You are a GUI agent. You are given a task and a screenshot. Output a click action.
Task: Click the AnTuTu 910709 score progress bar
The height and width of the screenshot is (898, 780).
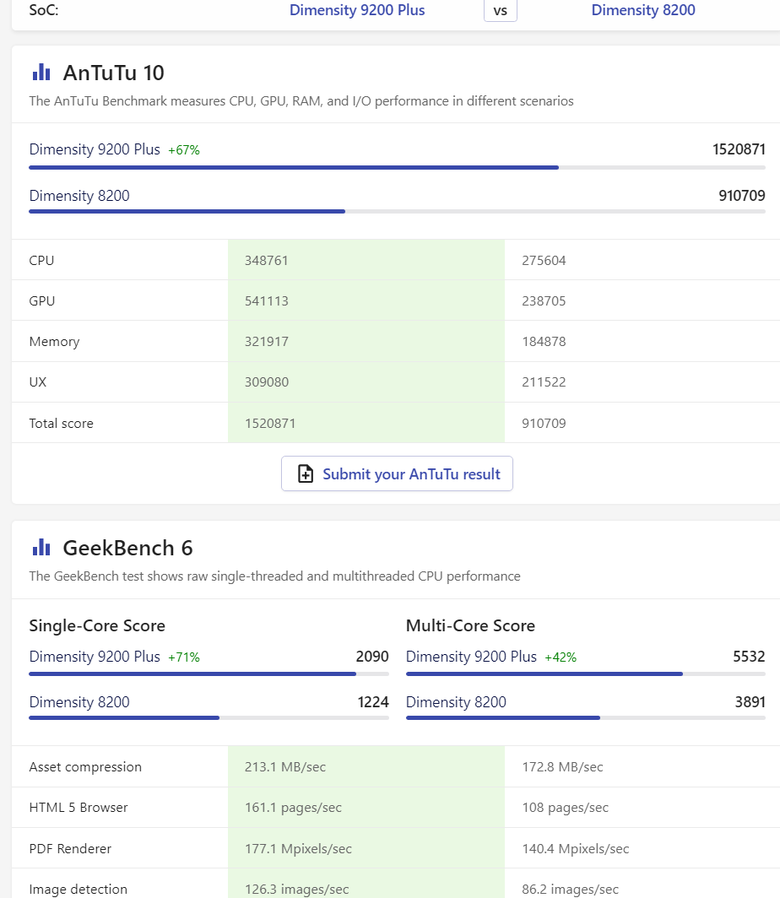point(397,211)
